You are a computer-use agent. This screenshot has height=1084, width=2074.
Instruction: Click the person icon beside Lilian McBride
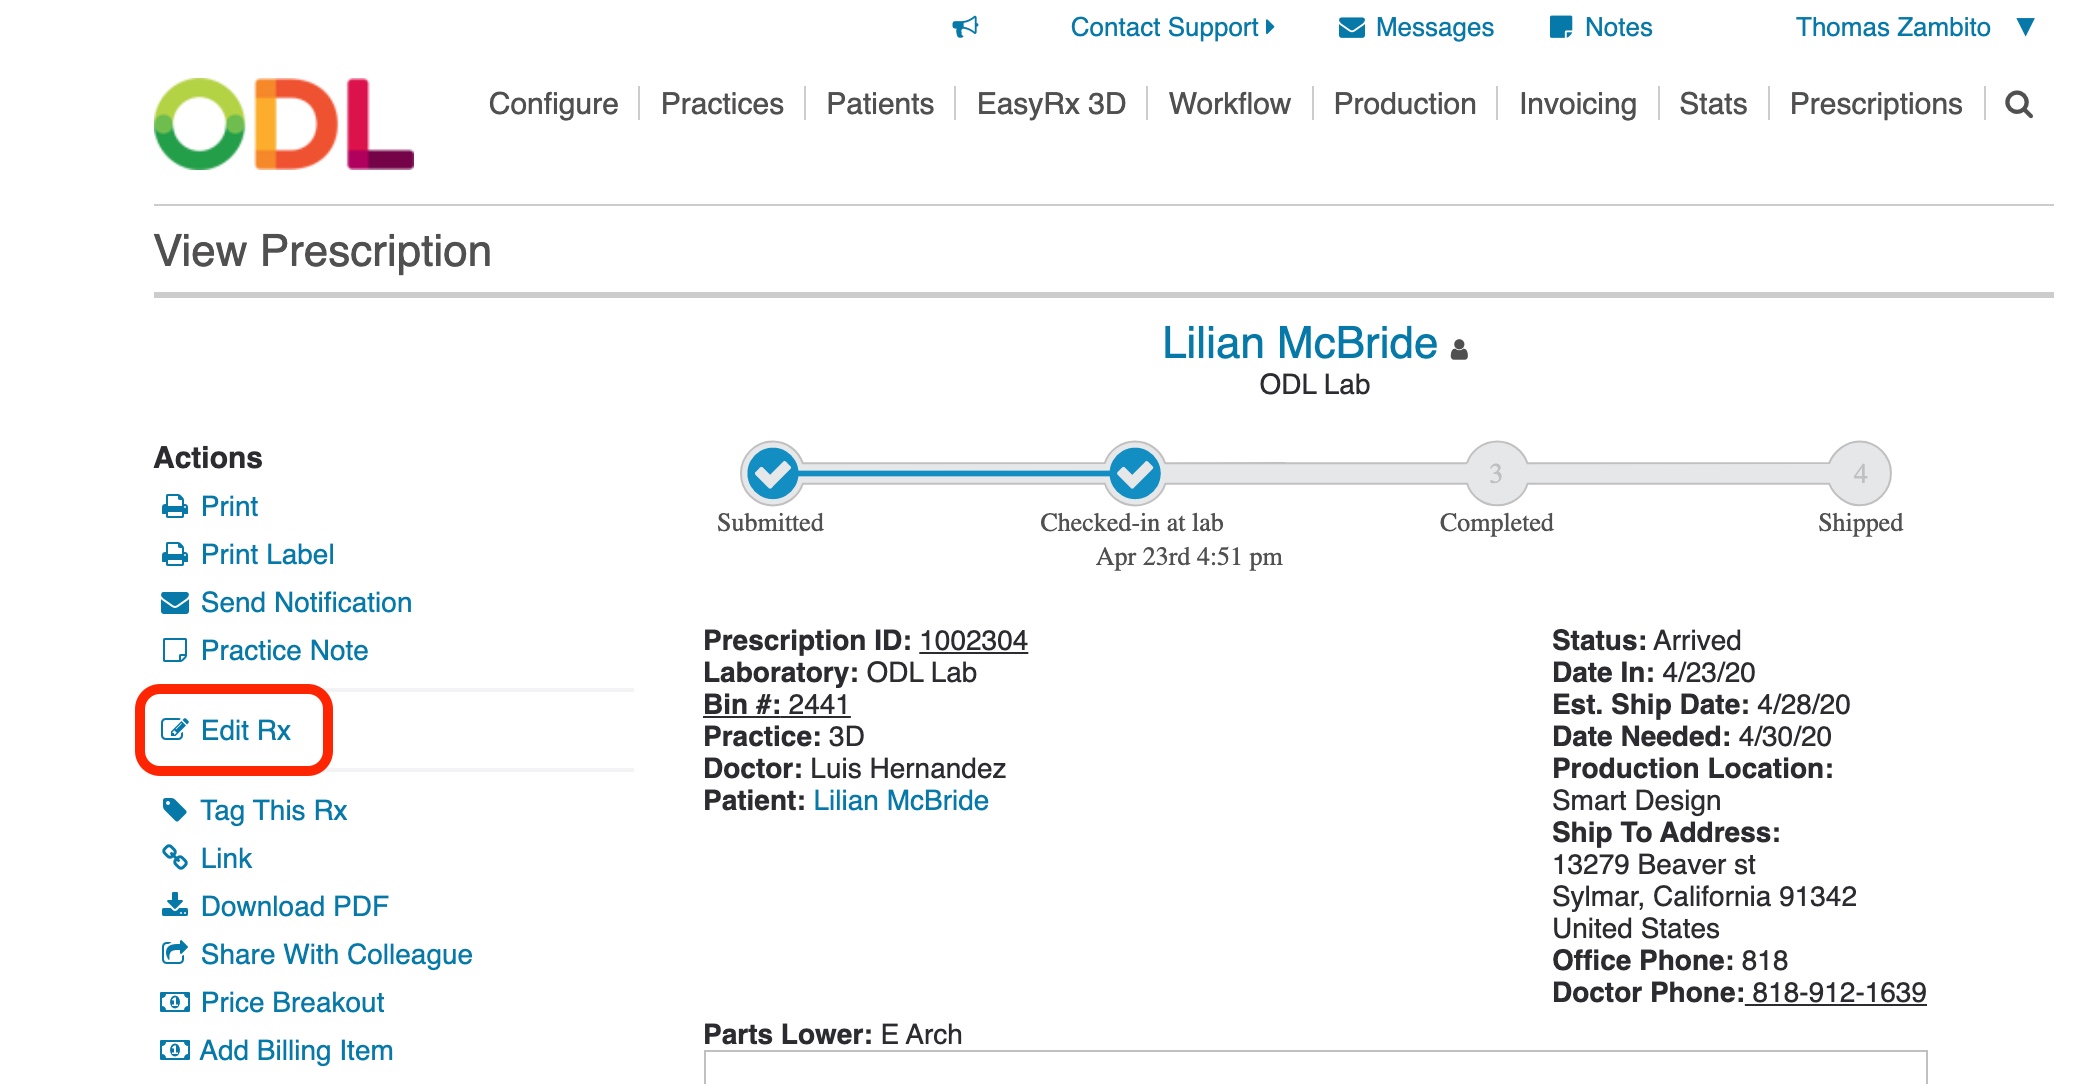click(x=1459, y=349)
